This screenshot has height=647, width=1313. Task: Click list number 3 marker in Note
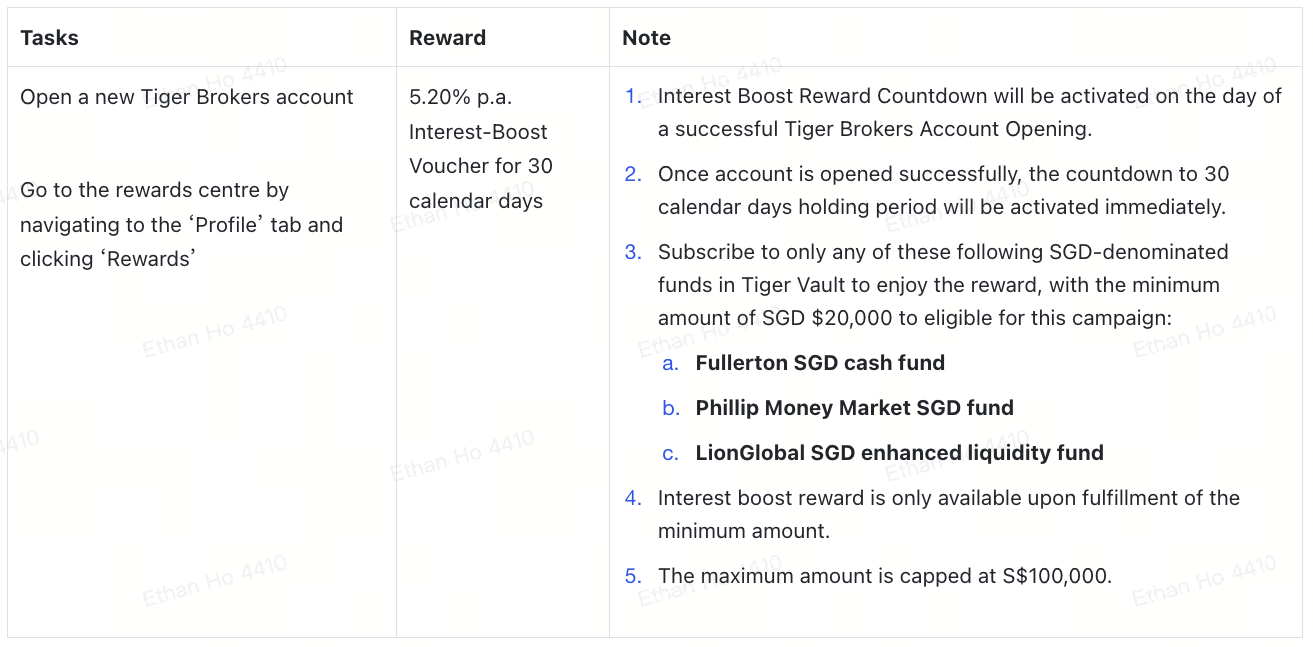point(633,252)
